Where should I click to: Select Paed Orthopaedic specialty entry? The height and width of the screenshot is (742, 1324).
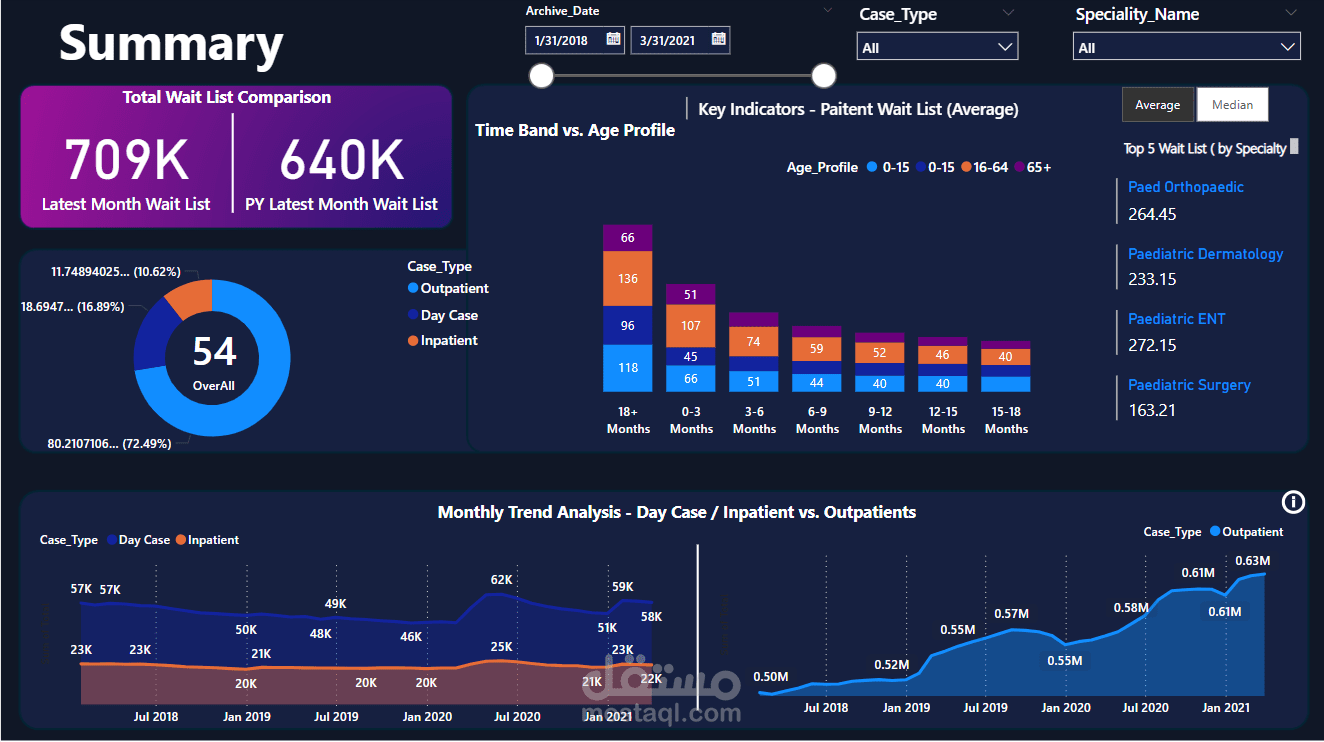[1186, 187]
